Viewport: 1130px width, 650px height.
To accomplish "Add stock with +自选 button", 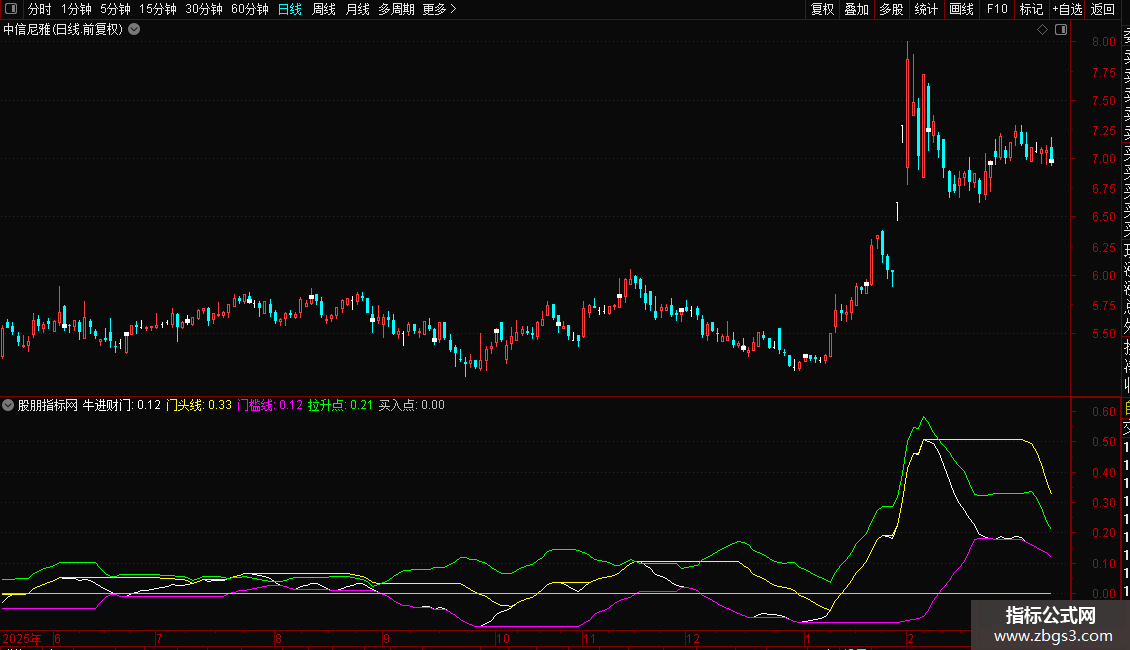I will point(1067,10).
